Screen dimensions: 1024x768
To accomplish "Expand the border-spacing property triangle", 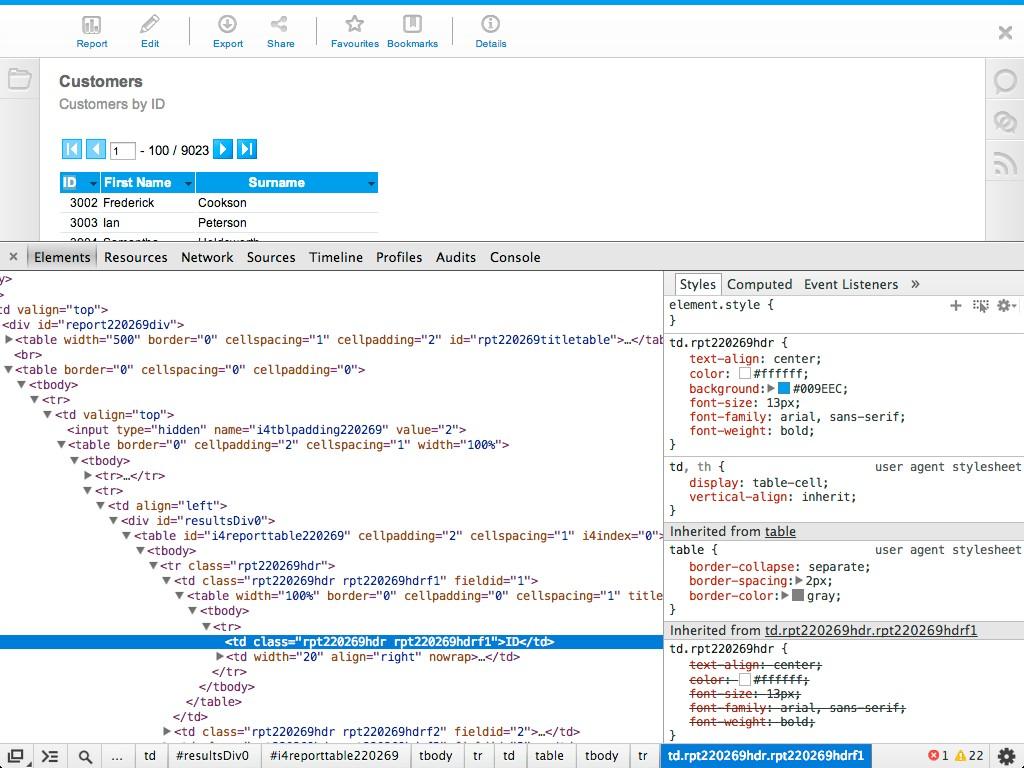I will [x=798, y=580].
